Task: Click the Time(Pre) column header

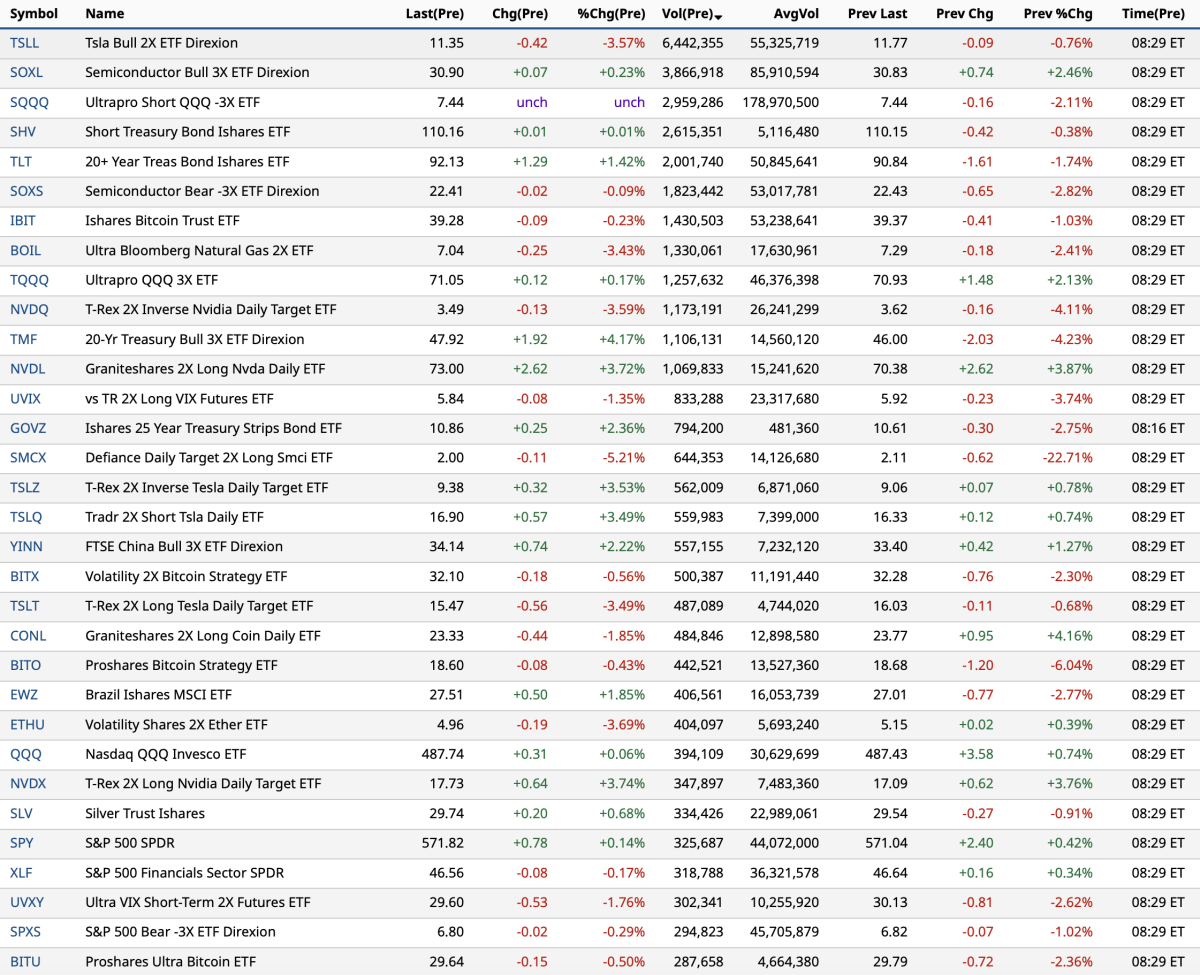Action: click(1152, 14)
